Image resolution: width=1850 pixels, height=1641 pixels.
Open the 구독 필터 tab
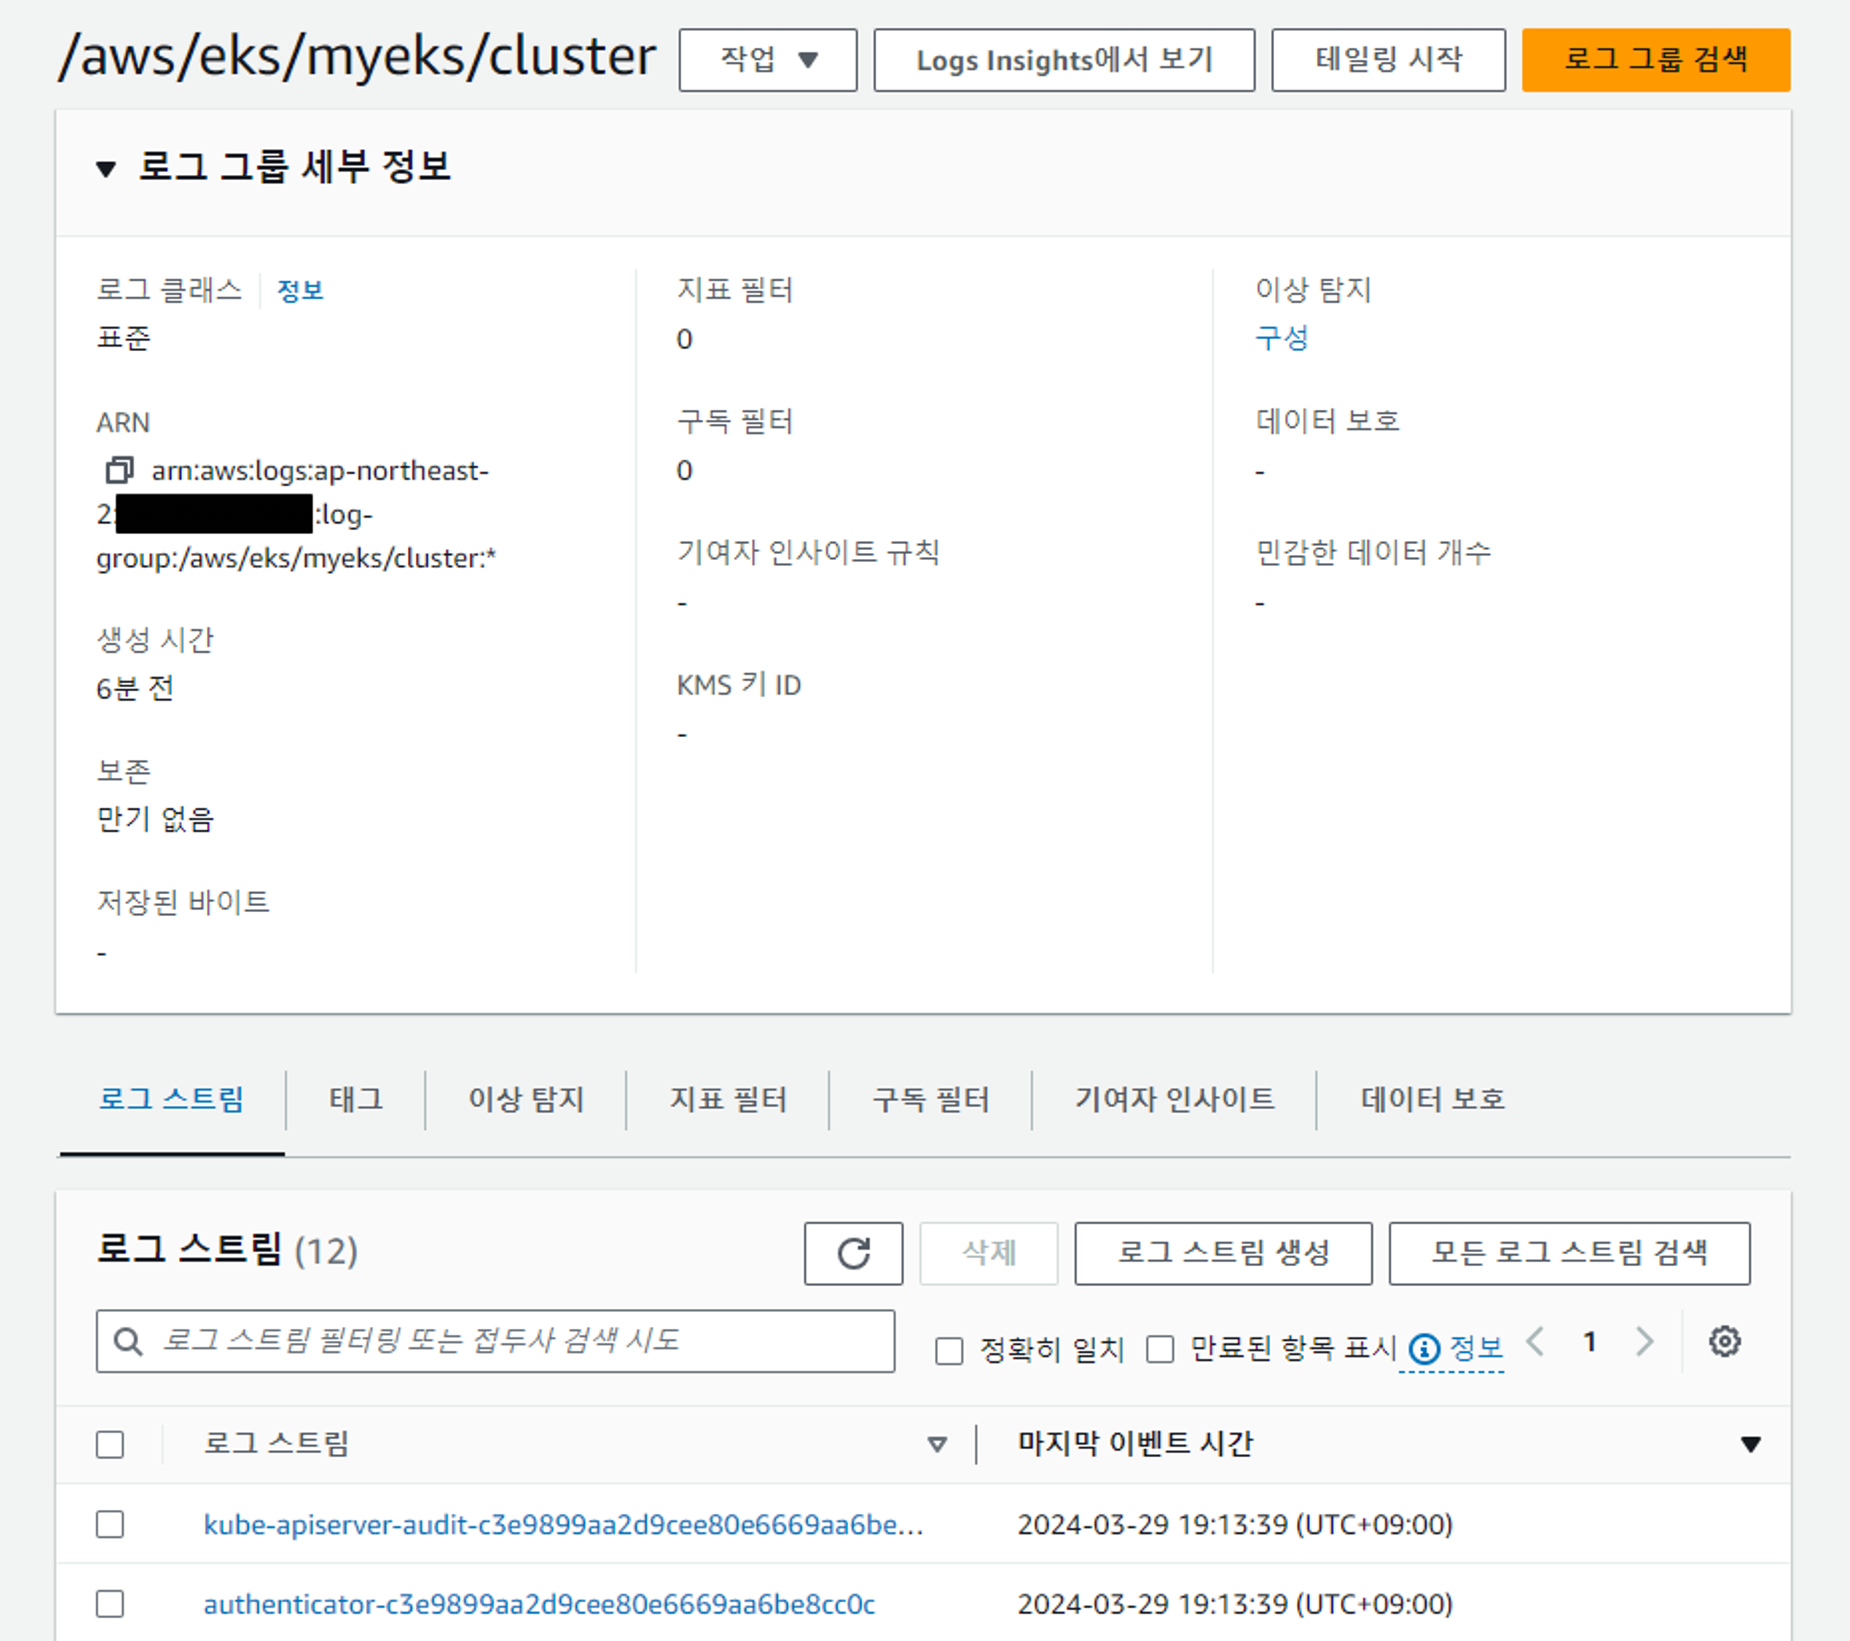(x=930, y=1099)
